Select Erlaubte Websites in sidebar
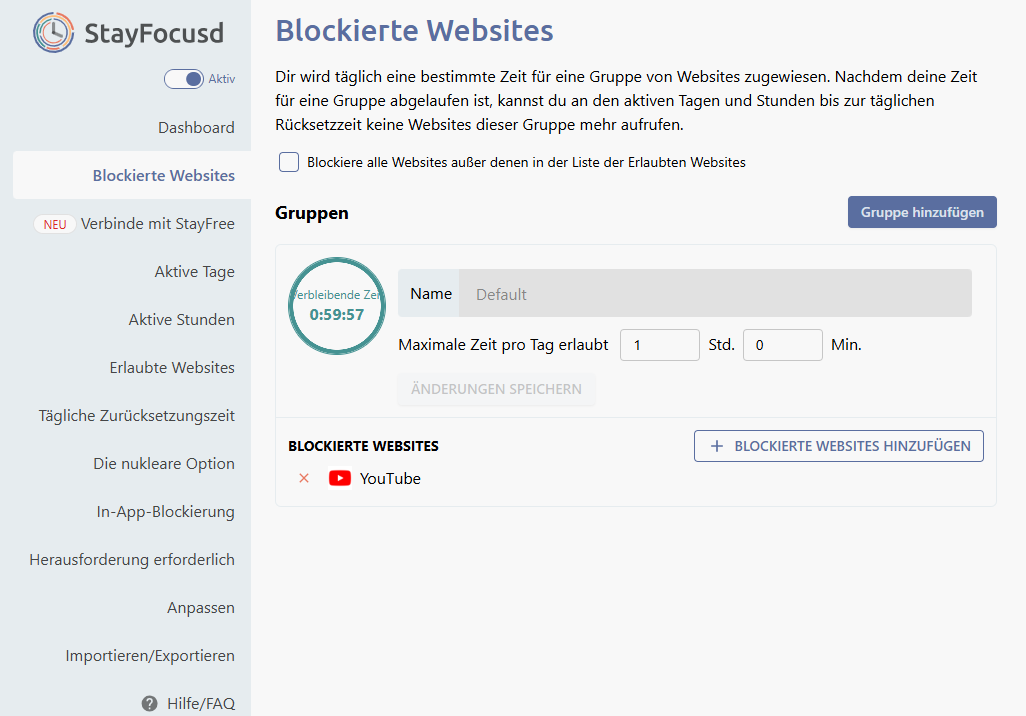The height and width of the screenshot is (716, 1026). click(172, 367)
